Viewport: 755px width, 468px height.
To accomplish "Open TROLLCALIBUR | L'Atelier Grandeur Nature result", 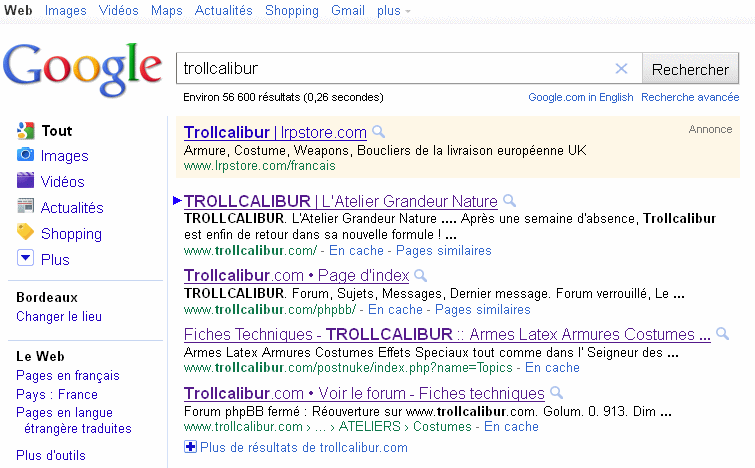I will [x=340, y=201].
